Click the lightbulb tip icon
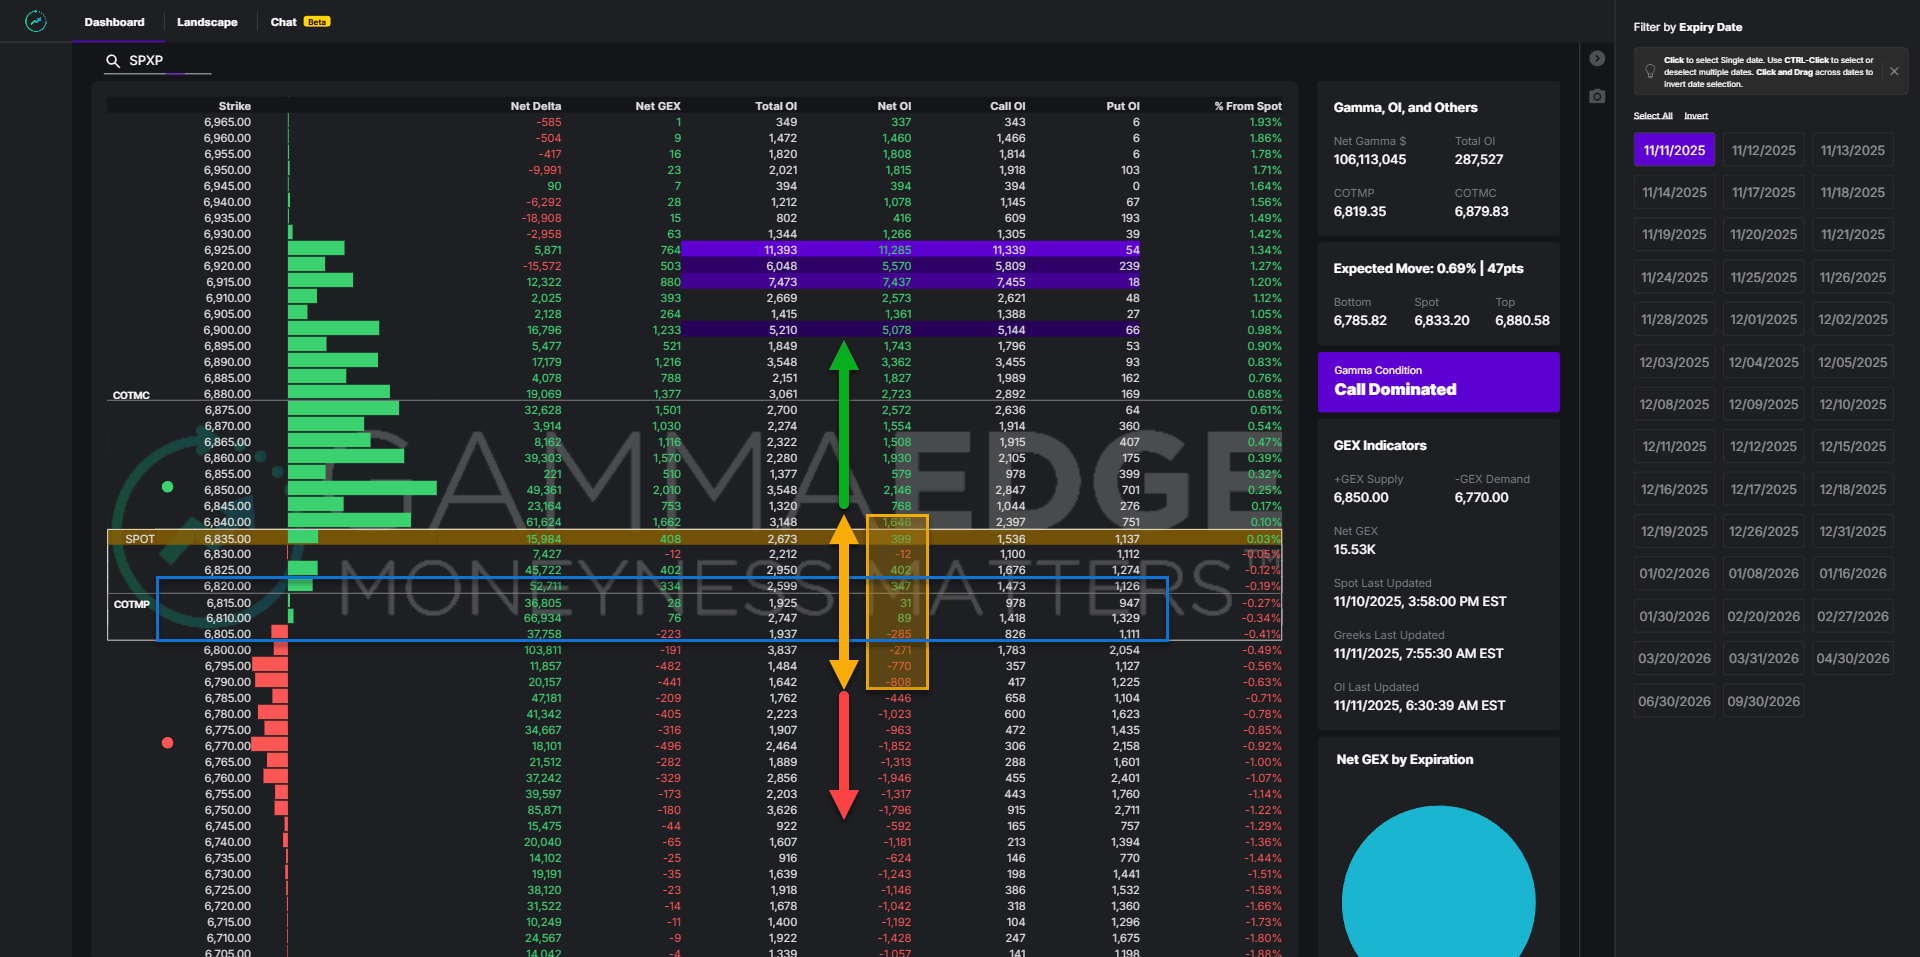 [x=1650, y=71]
